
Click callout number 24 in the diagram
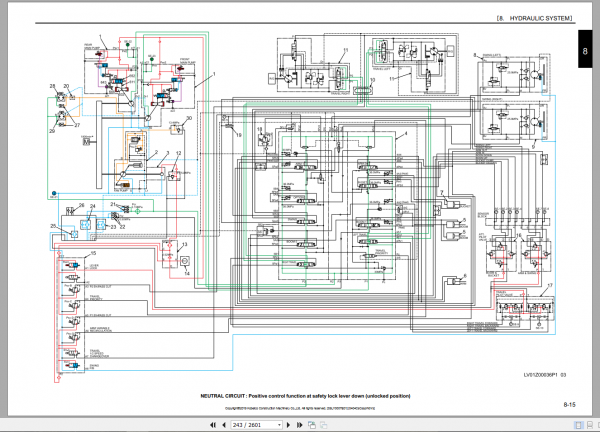click(x=92, y=206)
